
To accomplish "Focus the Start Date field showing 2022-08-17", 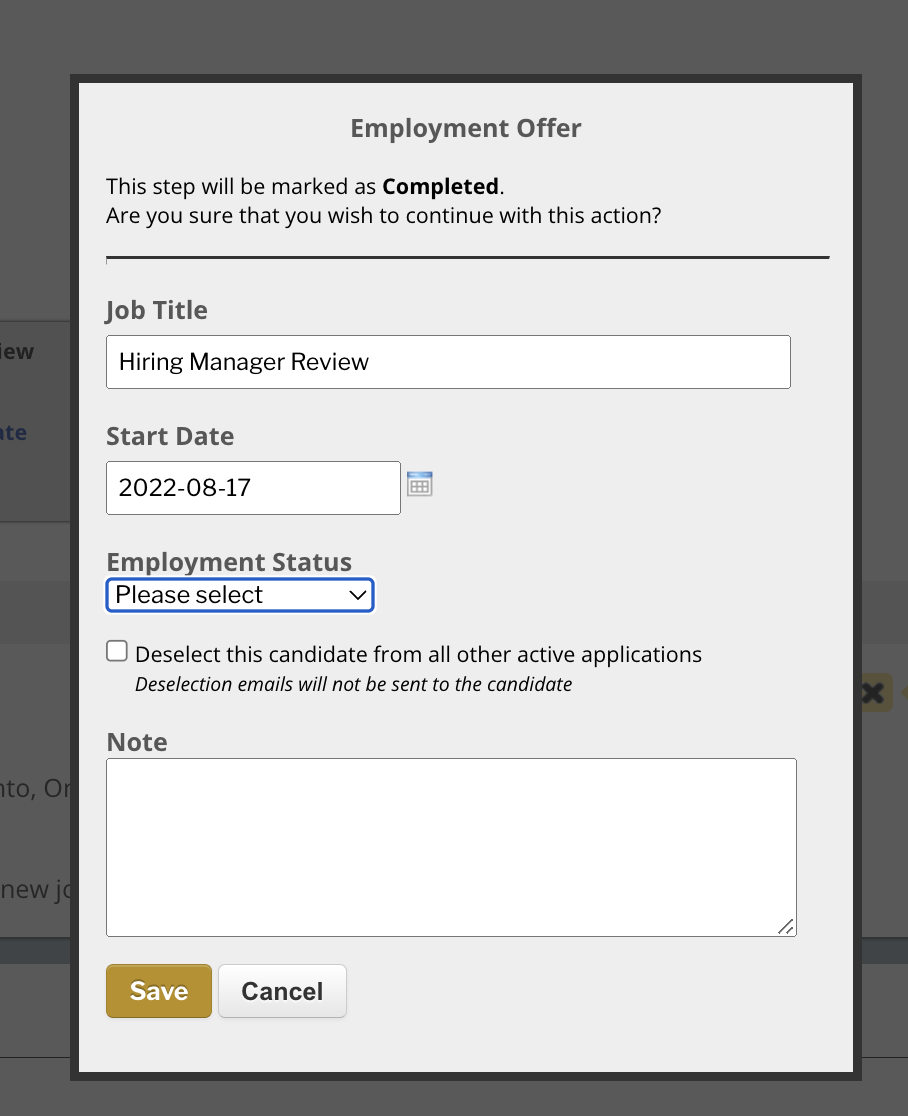I will coord(253,488).
